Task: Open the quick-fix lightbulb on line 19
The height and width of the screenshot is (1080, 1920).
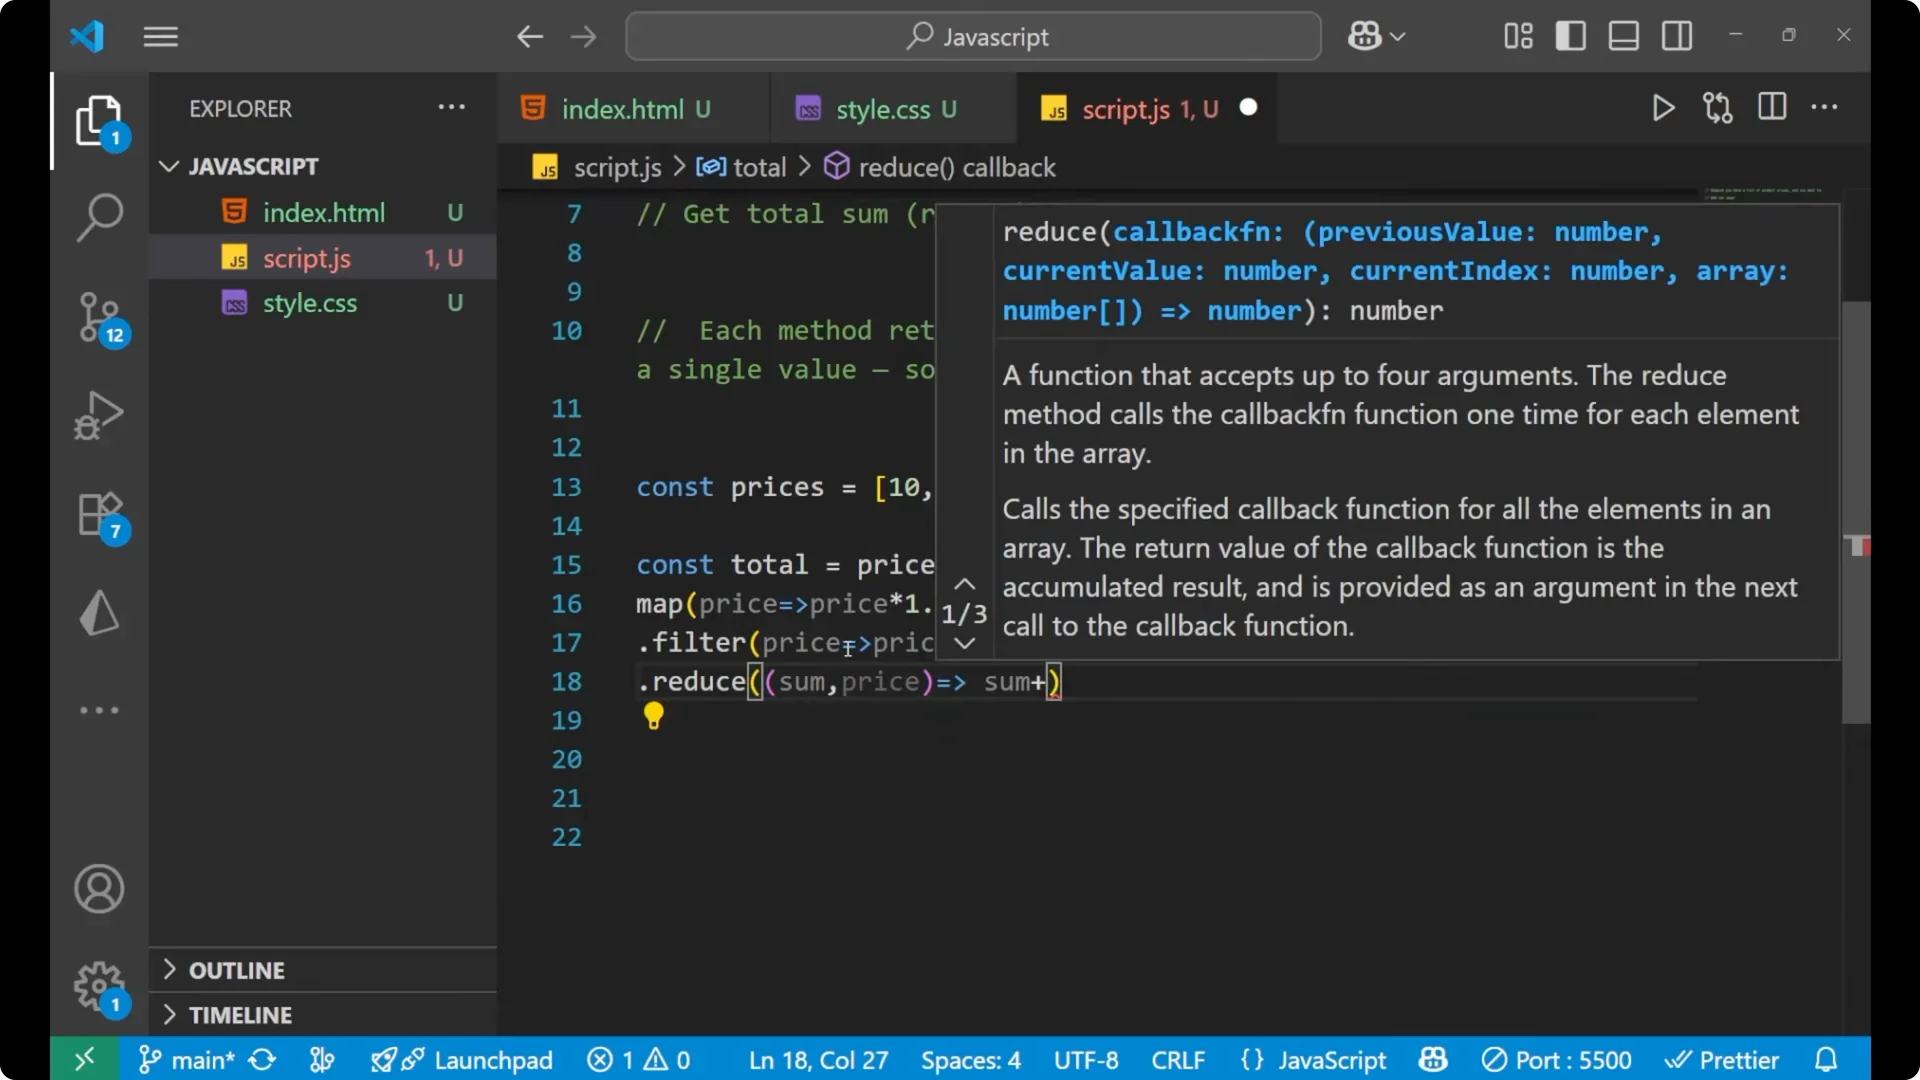Action: [x=653, y=717]
